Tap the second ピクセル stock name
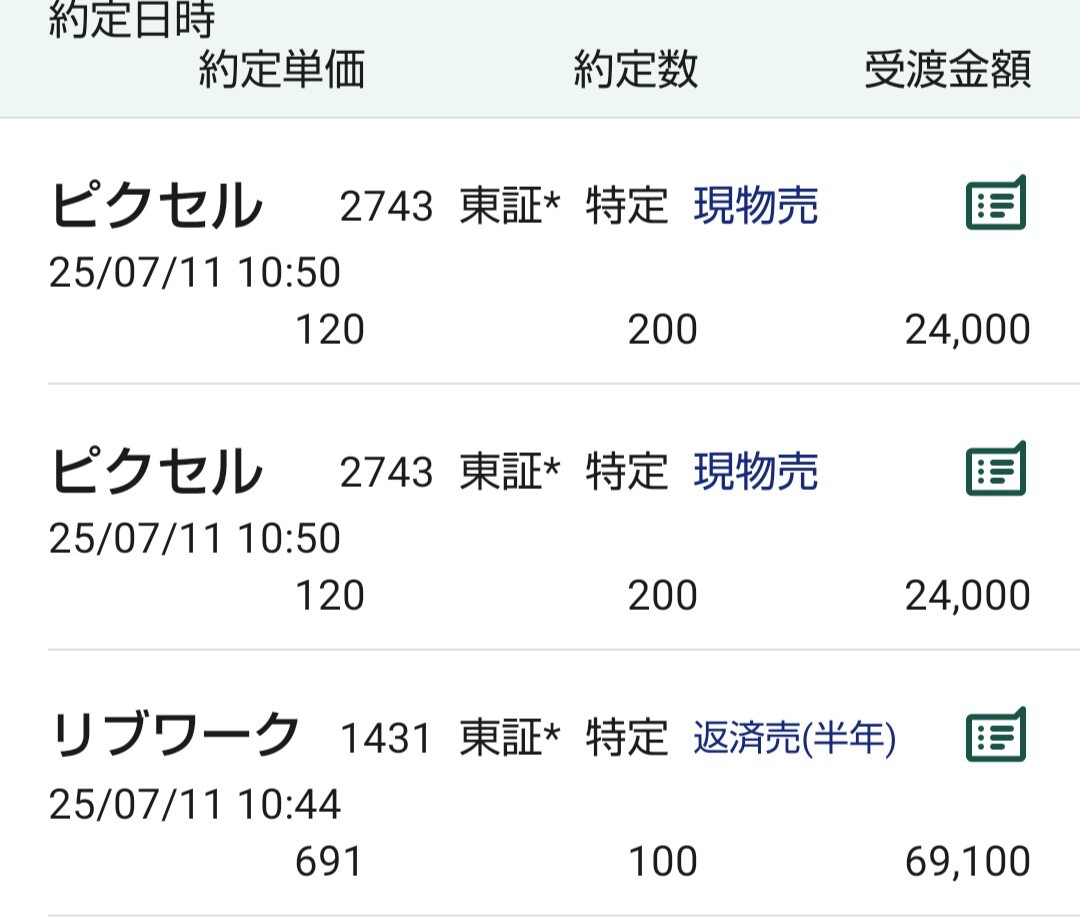Viewport: 1080px width, 924px height. click(156, 471)
